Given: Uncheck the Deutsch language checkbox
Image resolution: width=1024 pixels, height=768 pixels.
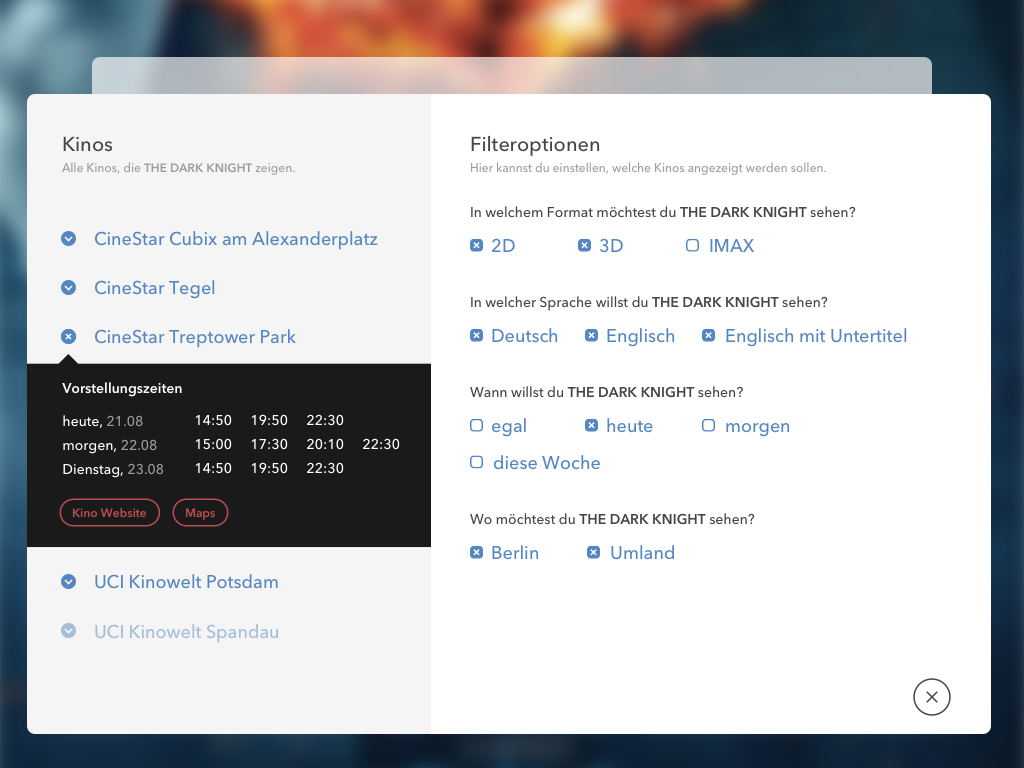Looking at the screenshot, I should 477,336.
